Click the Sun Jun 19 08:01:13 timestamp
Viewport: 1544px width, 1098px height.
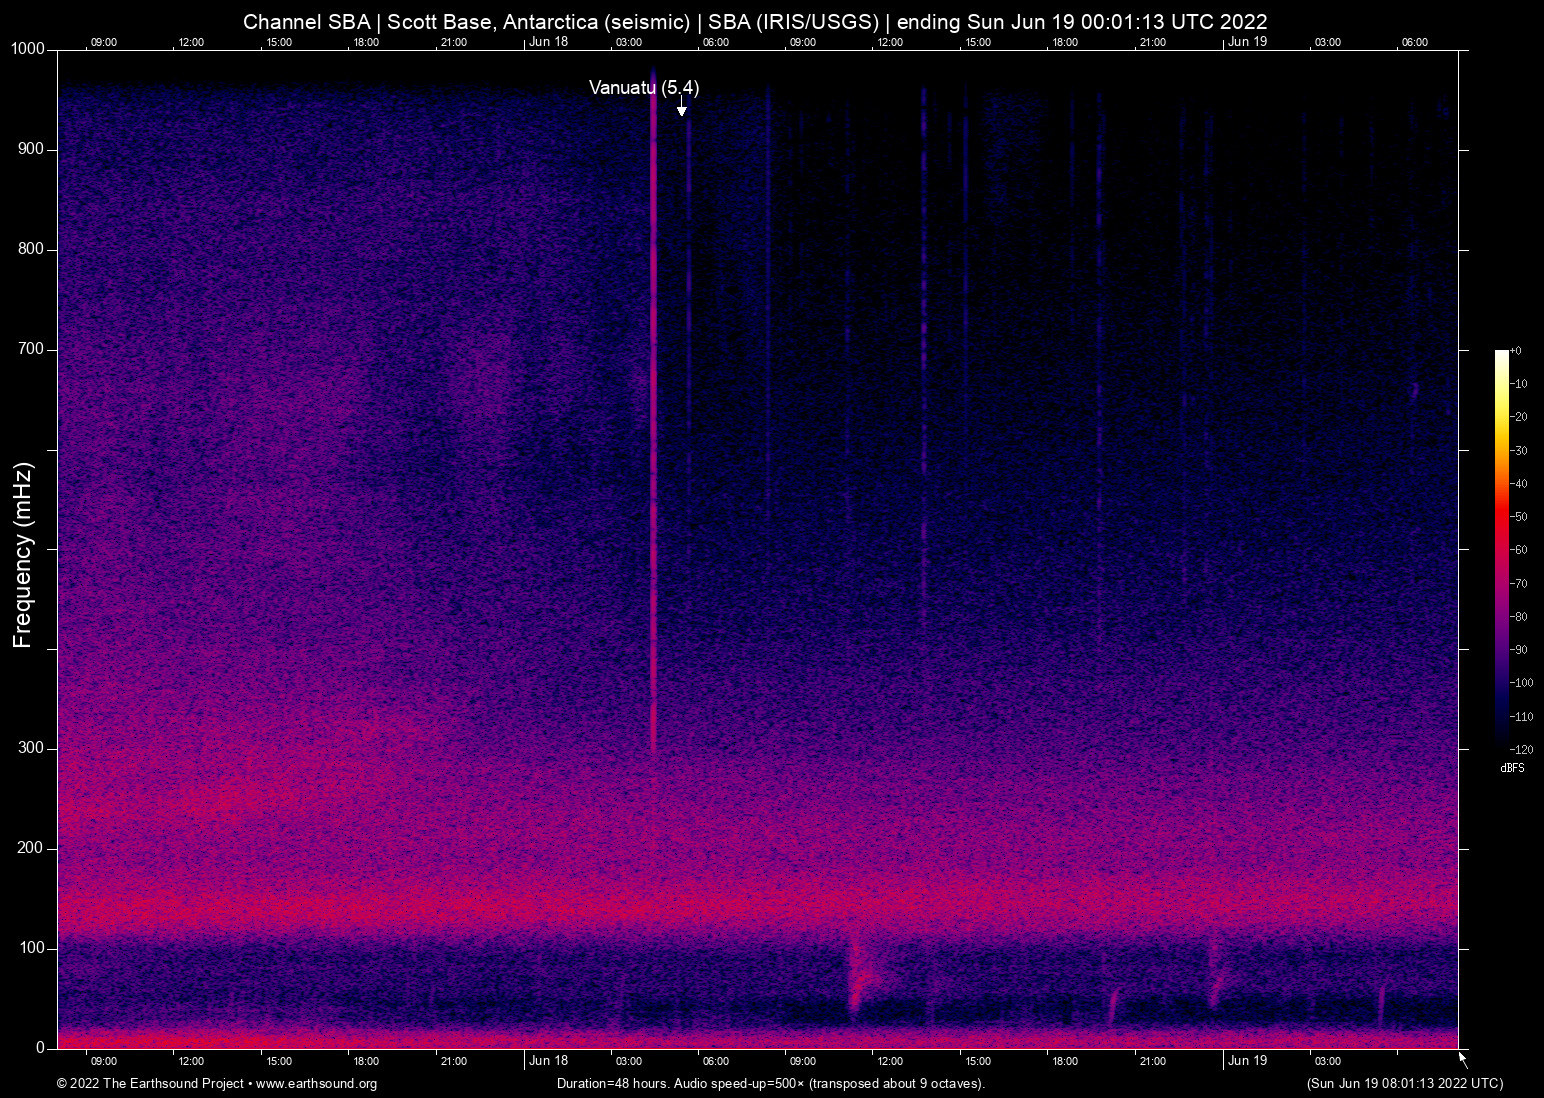(x=1404, y=1084)
